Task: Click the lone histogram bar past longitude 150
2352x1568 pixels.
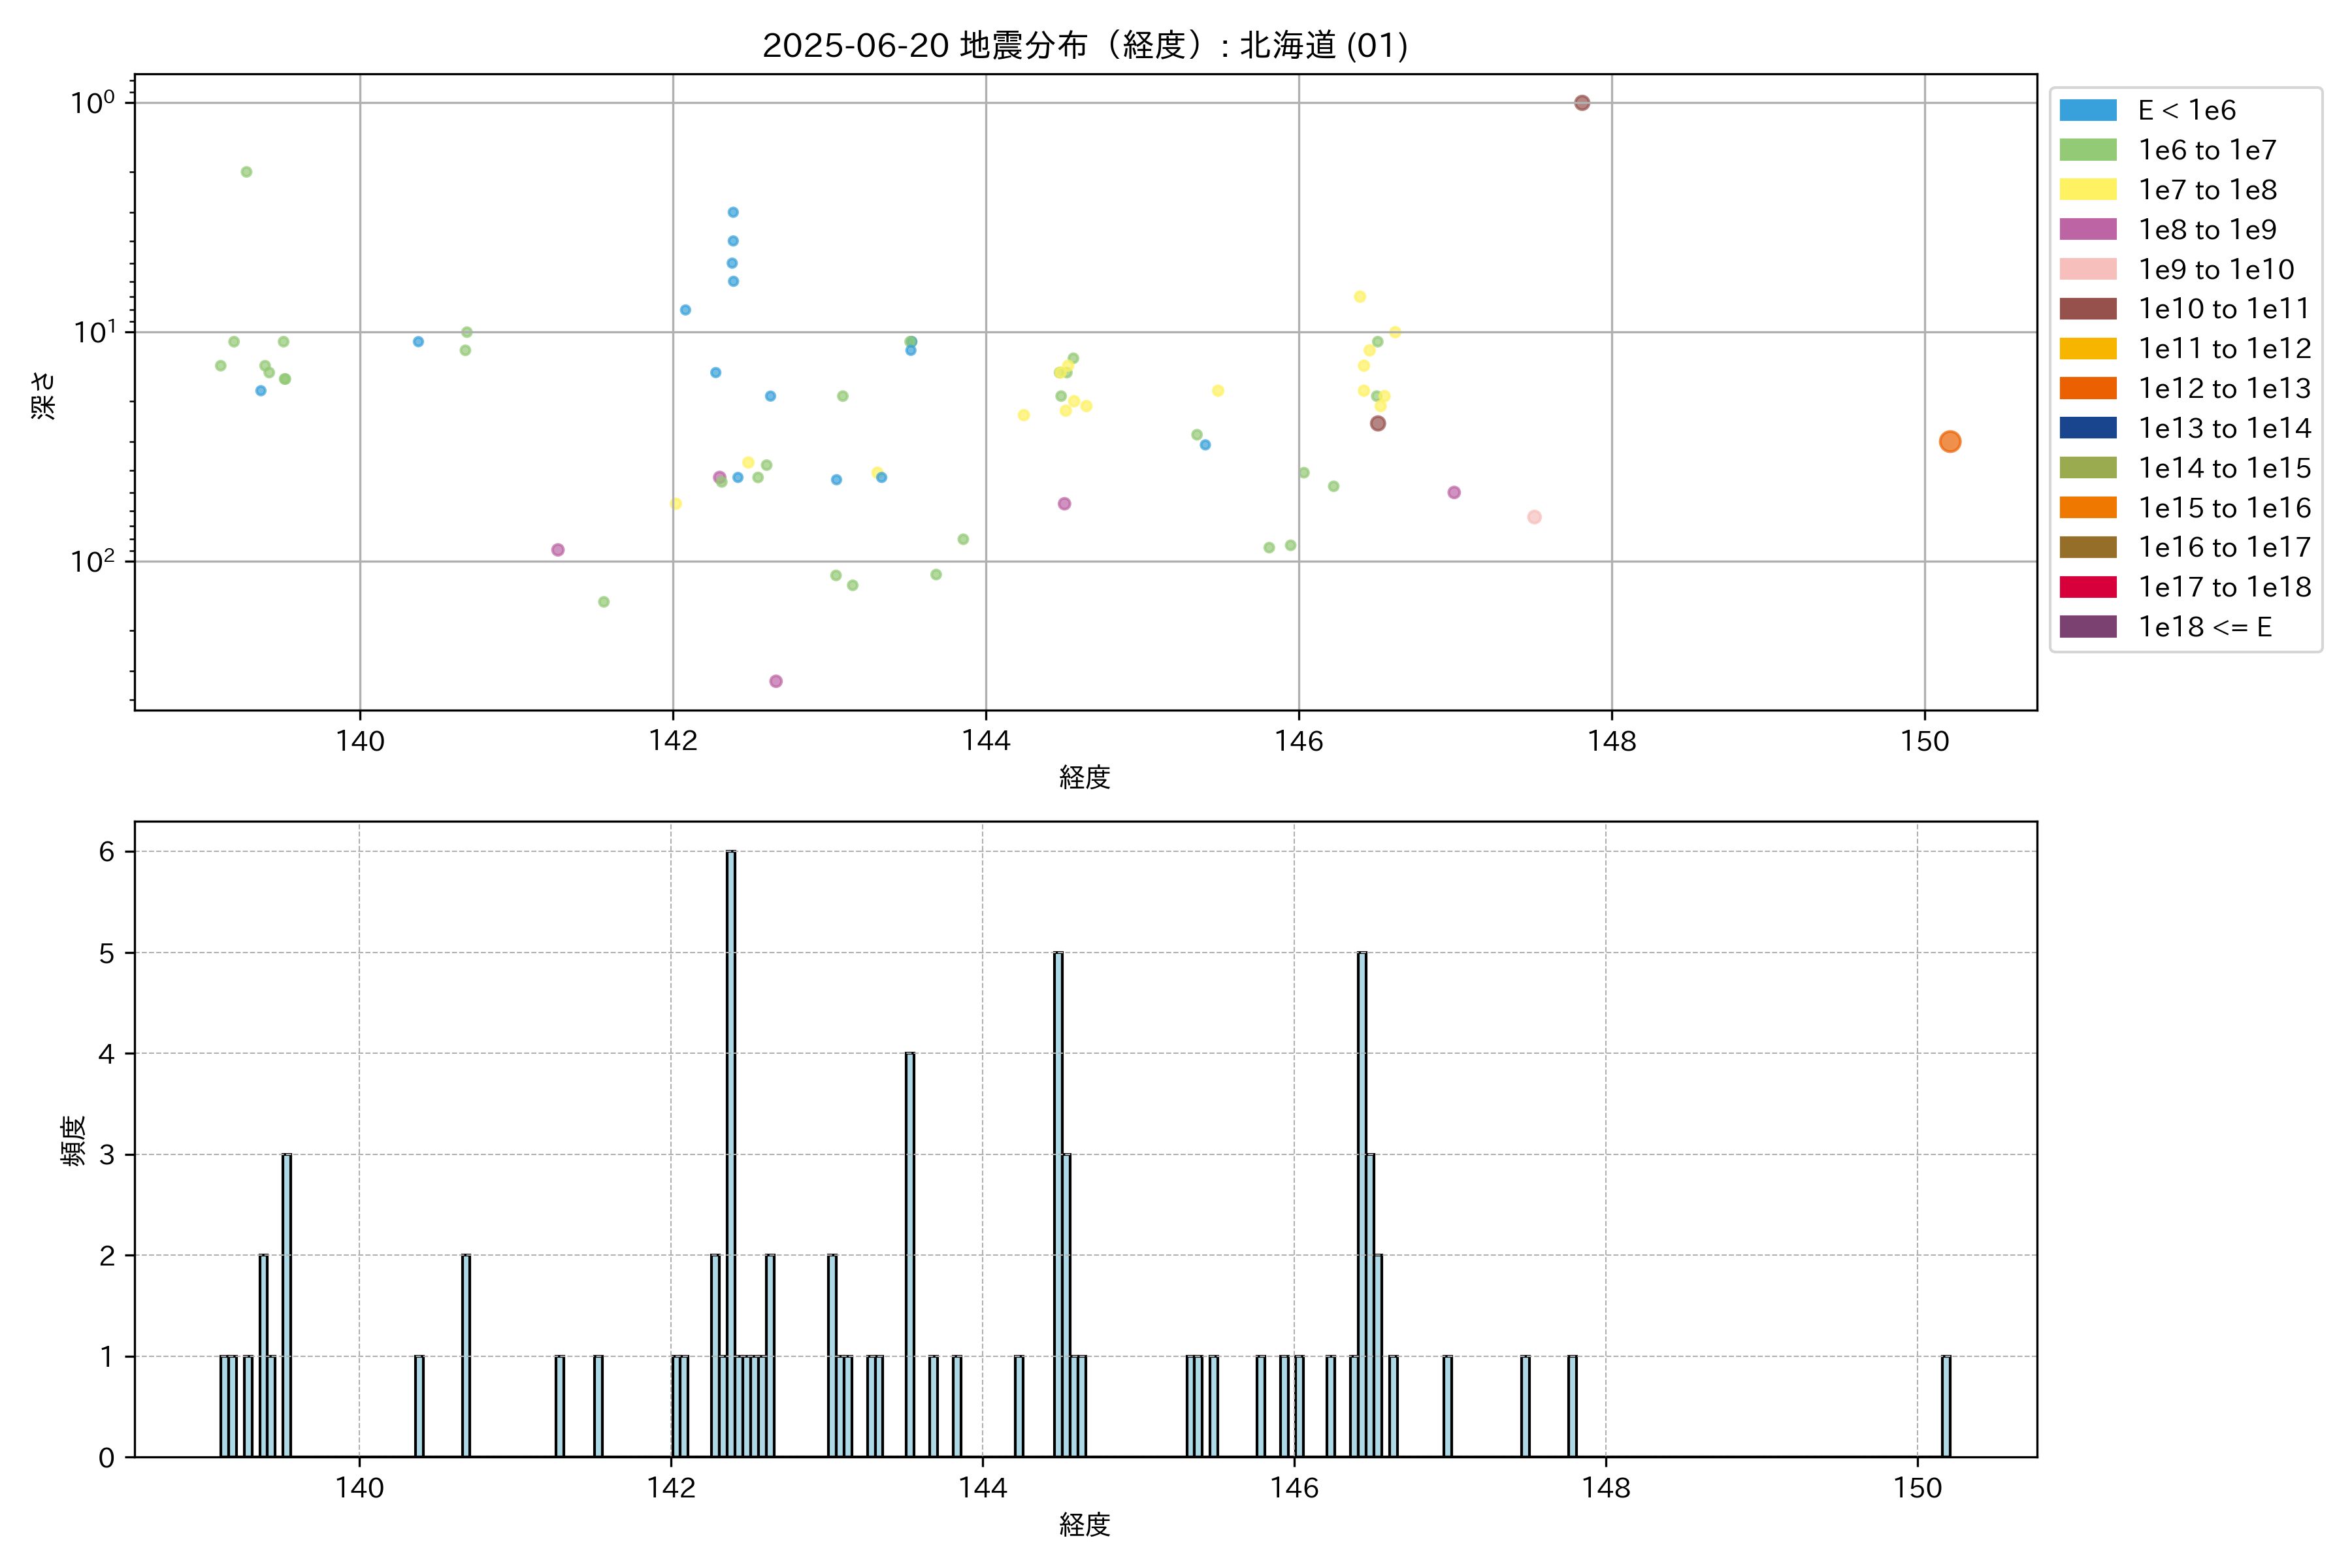Action: 1945,1405
